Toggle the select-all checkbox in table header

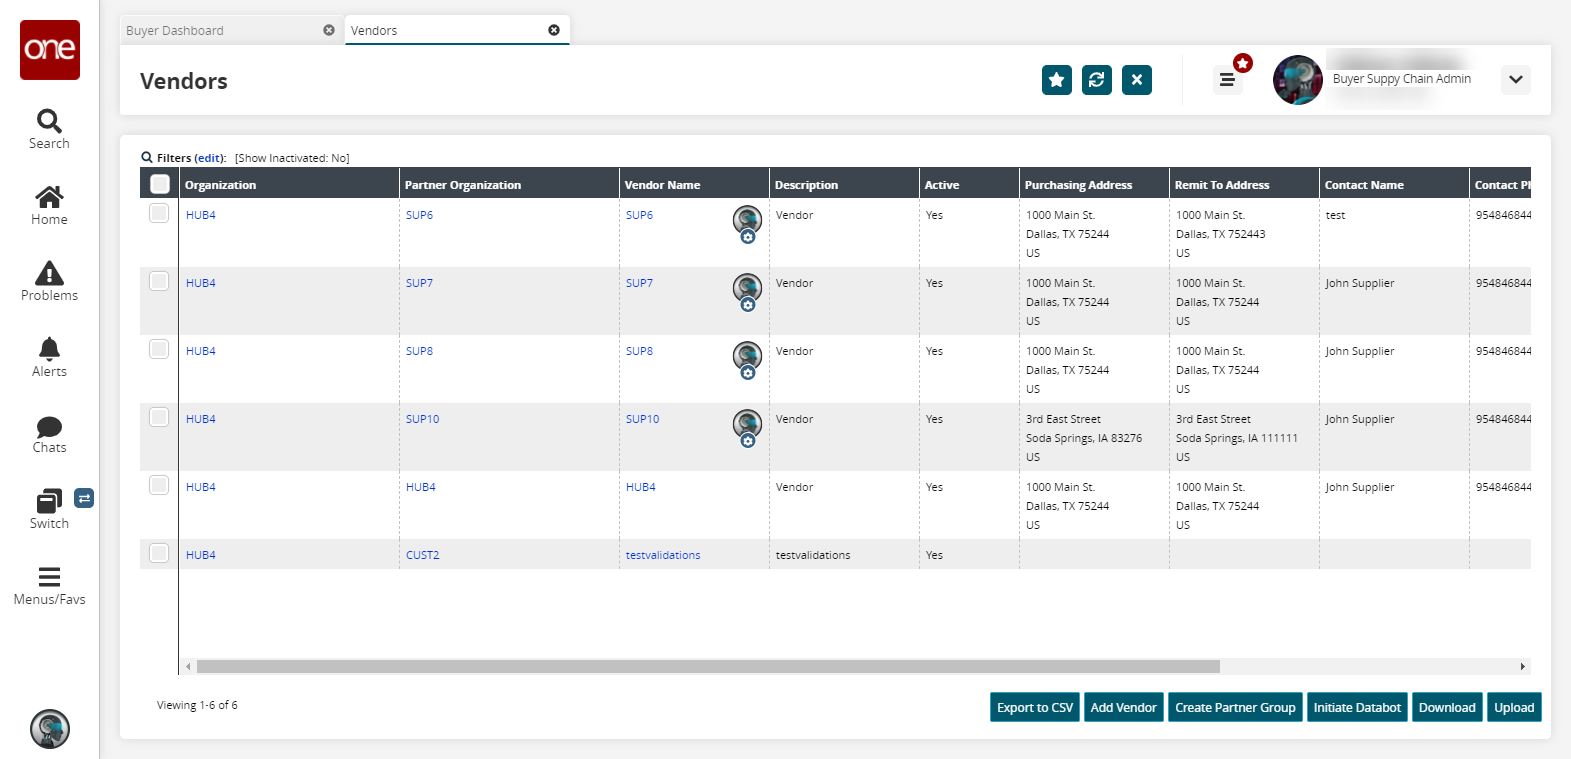point(159,184)
